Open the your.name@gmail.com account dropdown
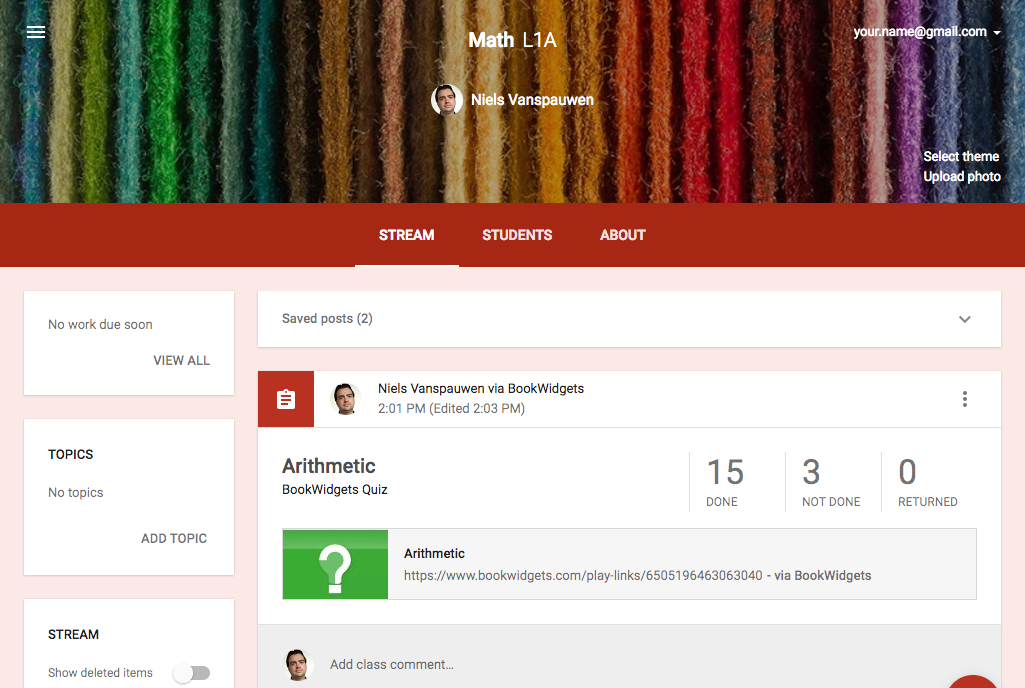Screen dimensions: 1025x688 pyautogui.click(x=925, y=31)
